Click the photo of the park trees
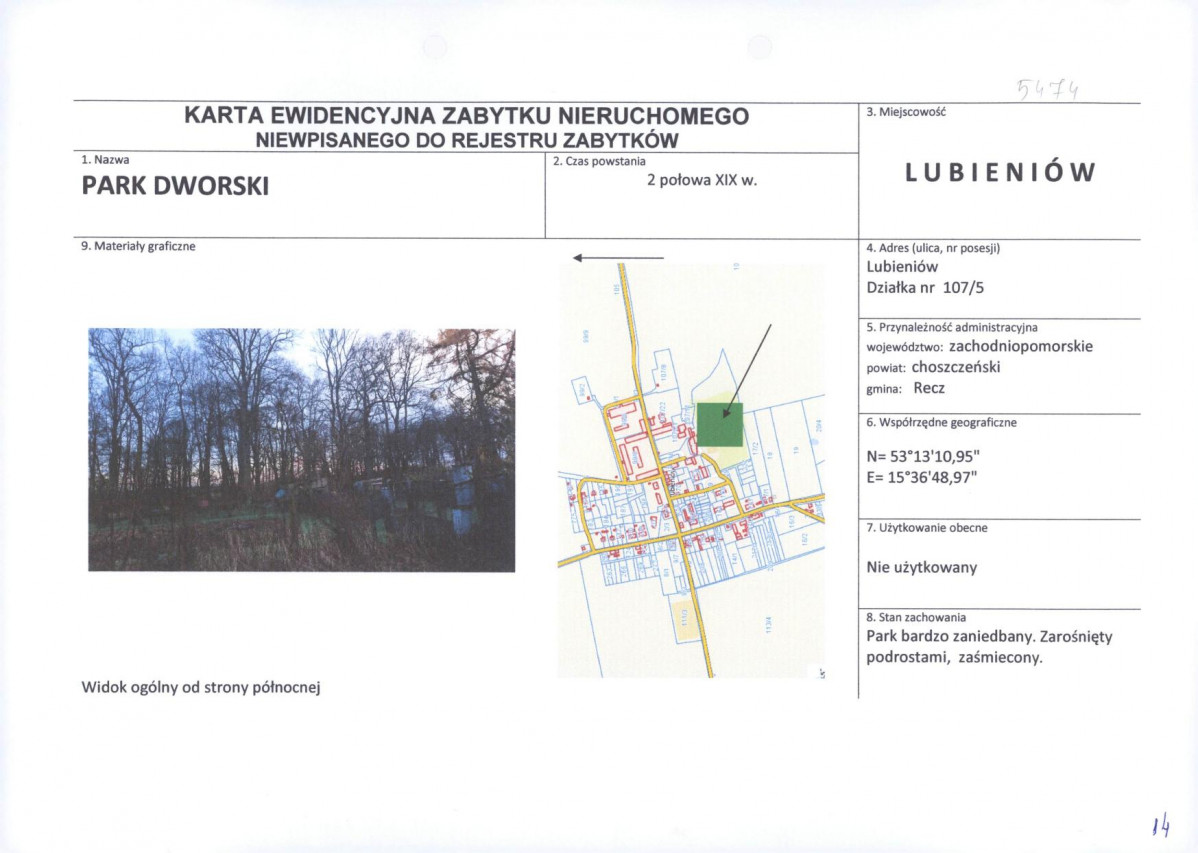The image size is (1198, 853). coord(302,450)
